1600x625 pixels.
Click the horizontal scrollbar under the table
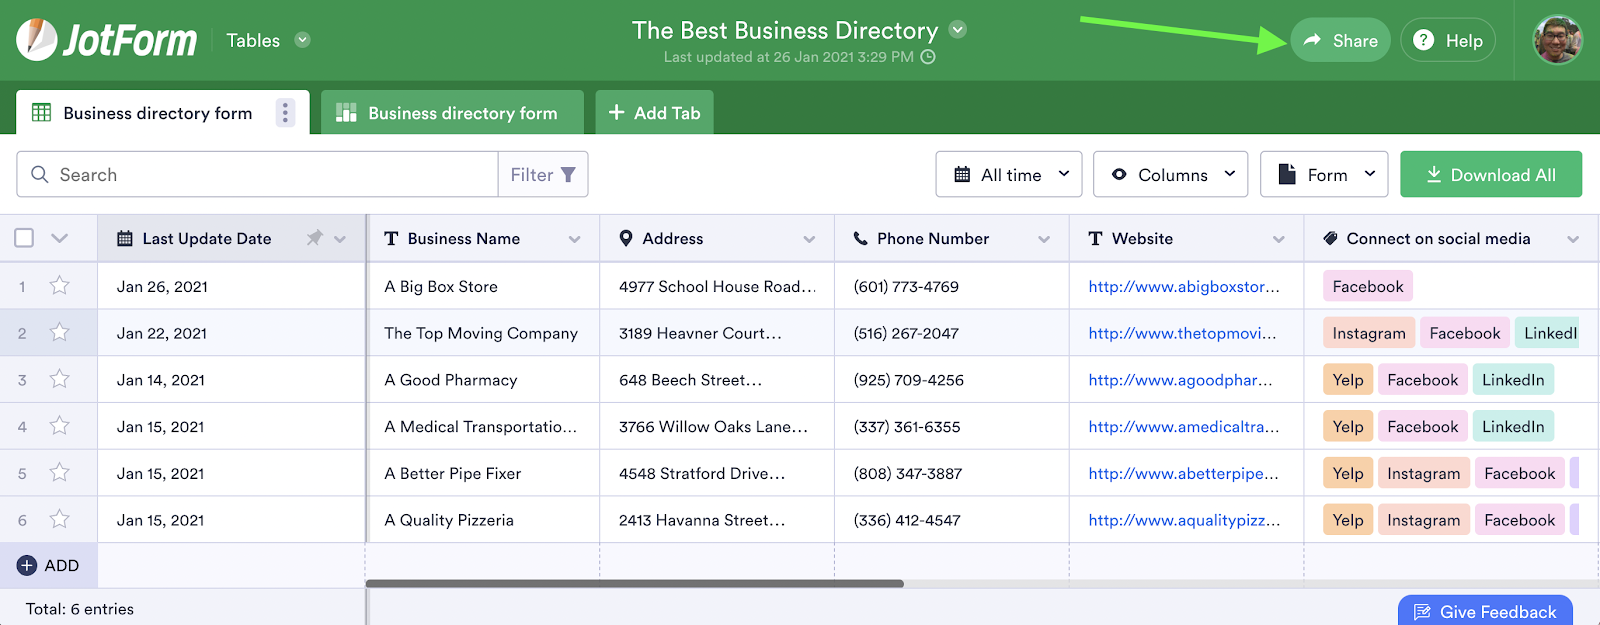pos(635,583)
